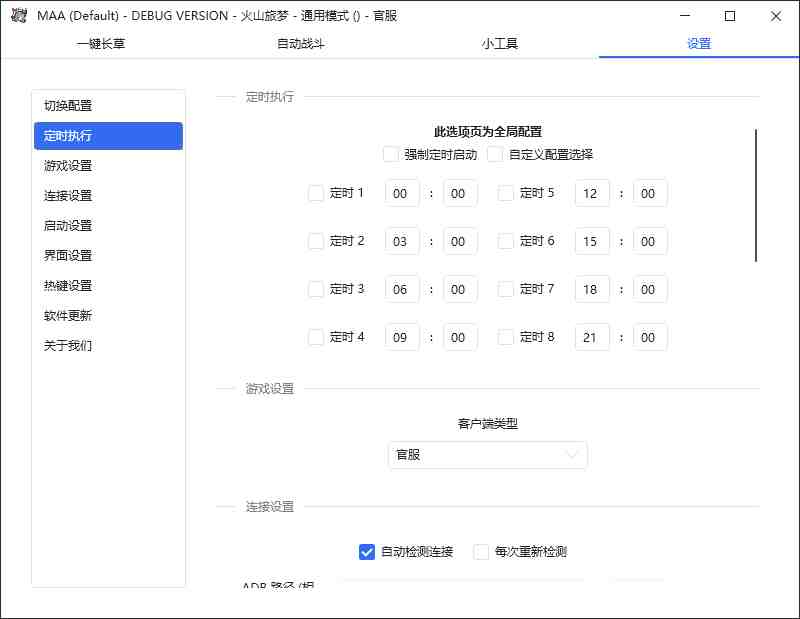Image resolution: width=800 pixels, height=619 pixels.
Task: Select 切换配置 in the sidebar
Action: click(x=108, y=105)
